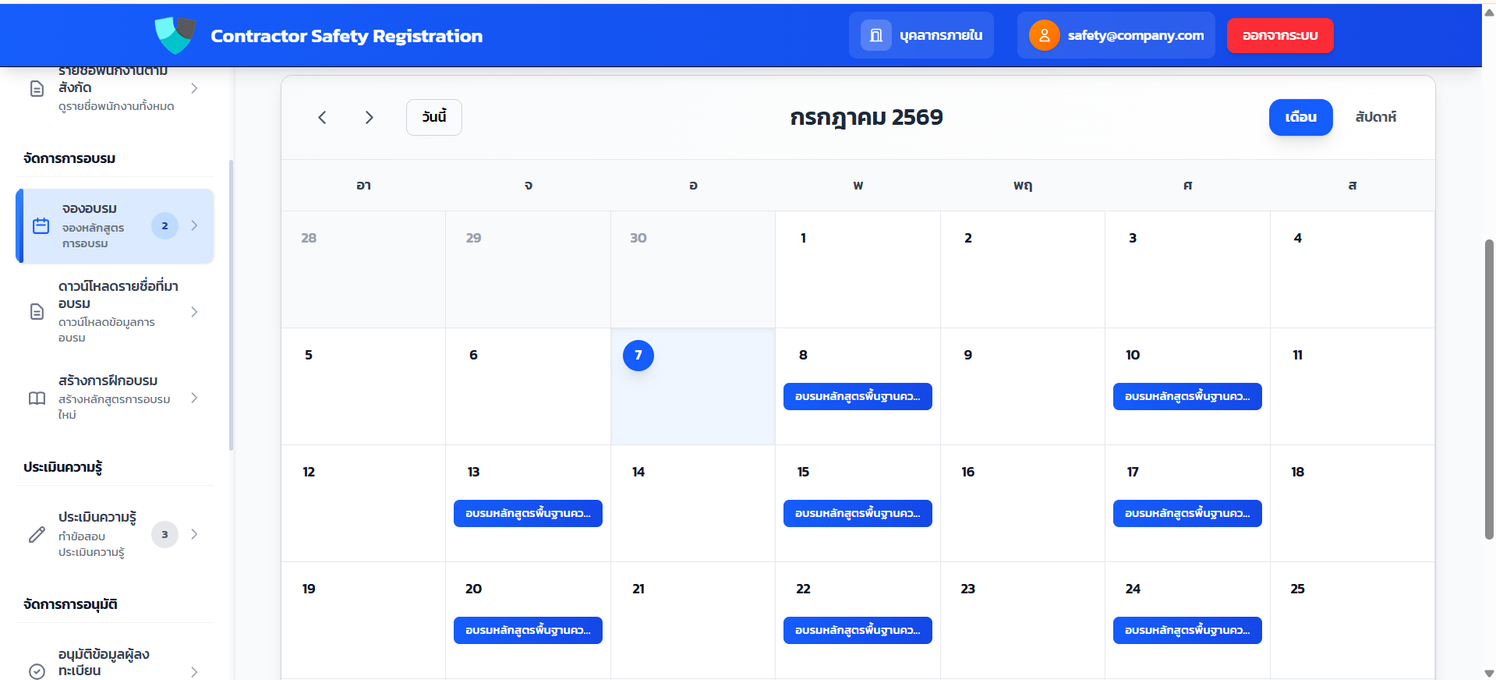Open training event on July 24
Image resolution: width=1496 pixels, height=680 pixels.
click(1188, 631)
